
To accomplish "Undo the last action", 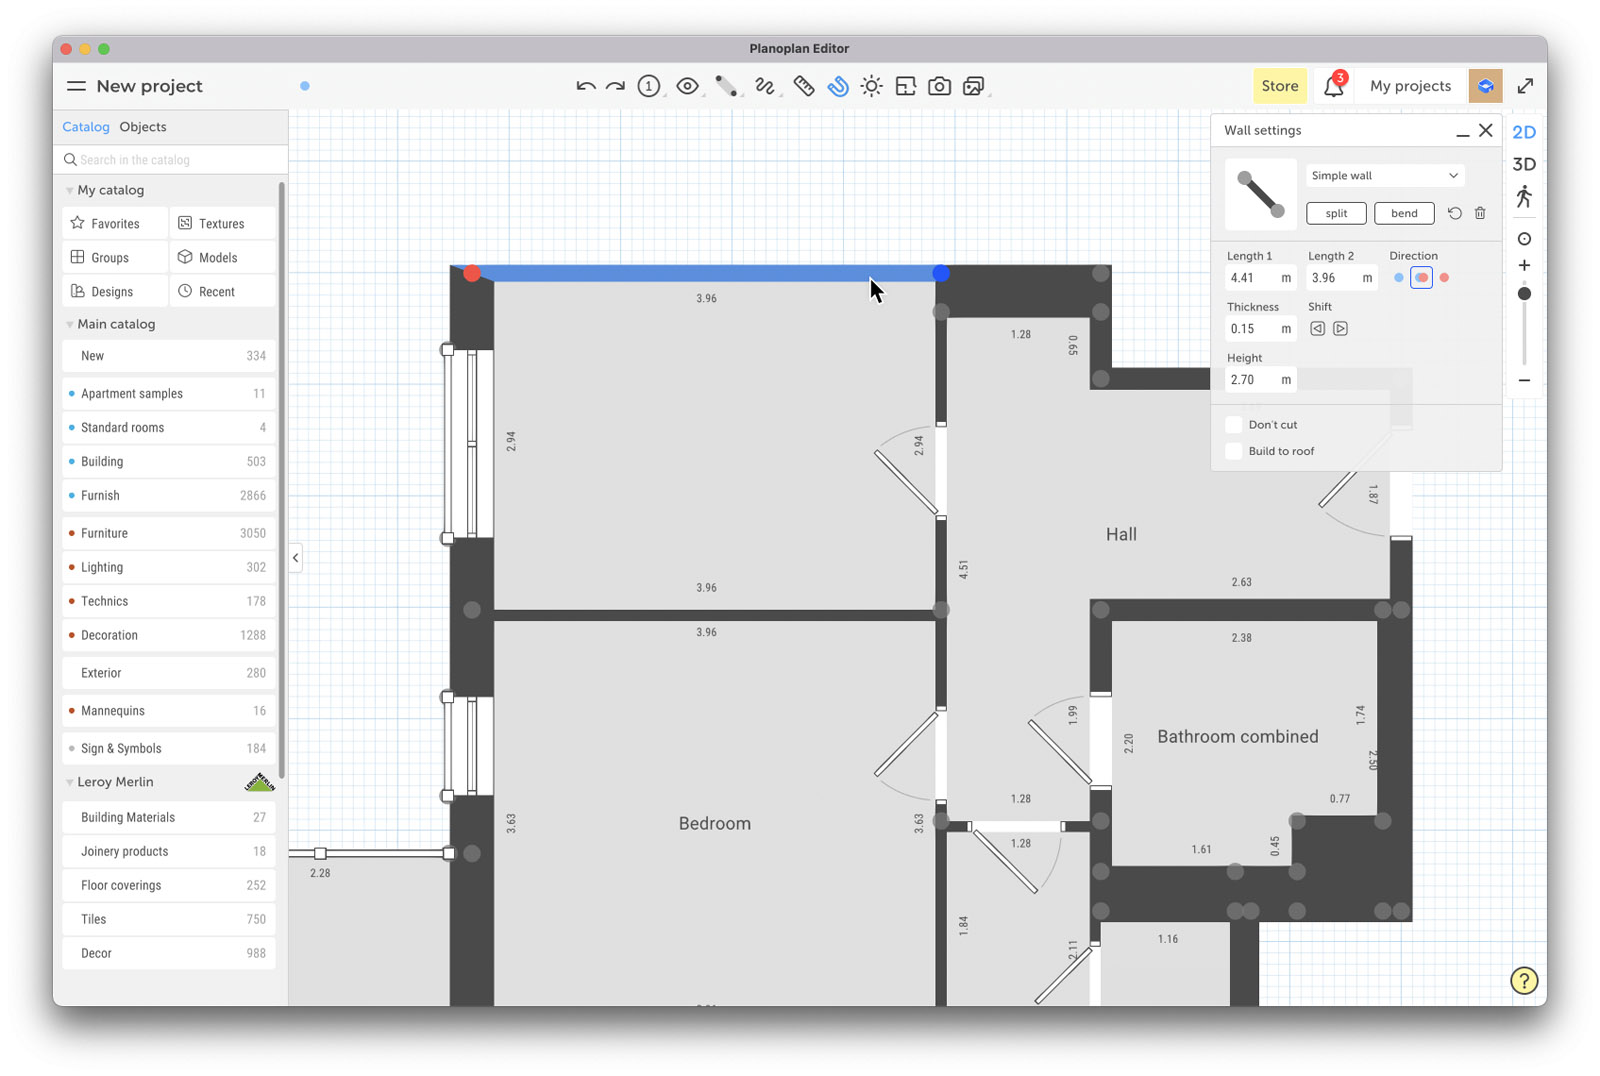I will click(x=586, y=86).
